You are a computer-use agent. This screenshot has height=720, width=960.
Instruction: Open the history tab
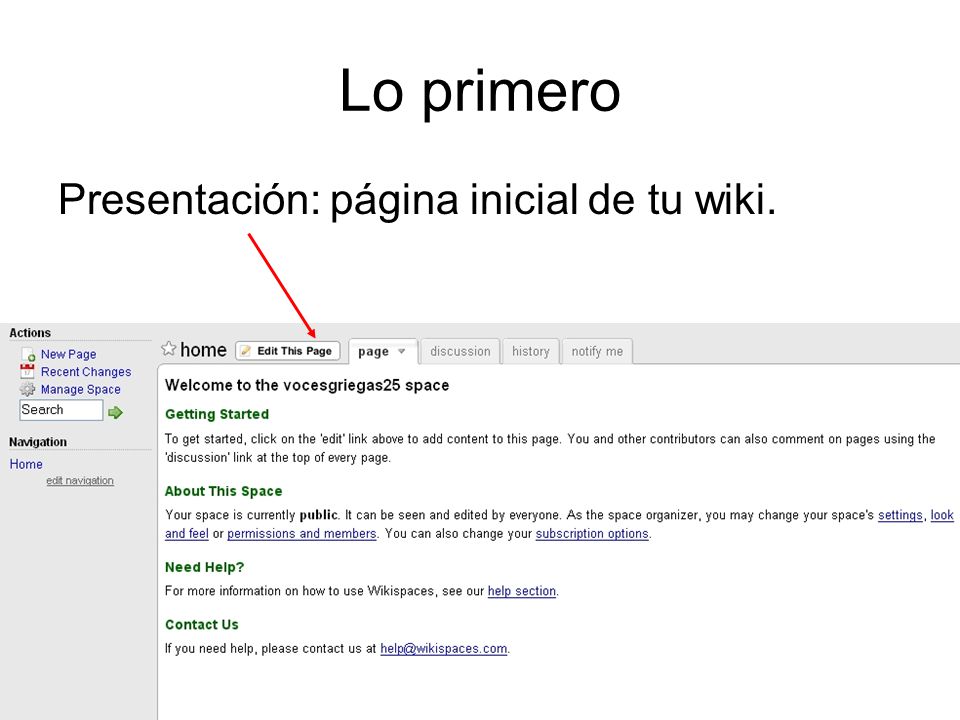(x=531, y=351)
